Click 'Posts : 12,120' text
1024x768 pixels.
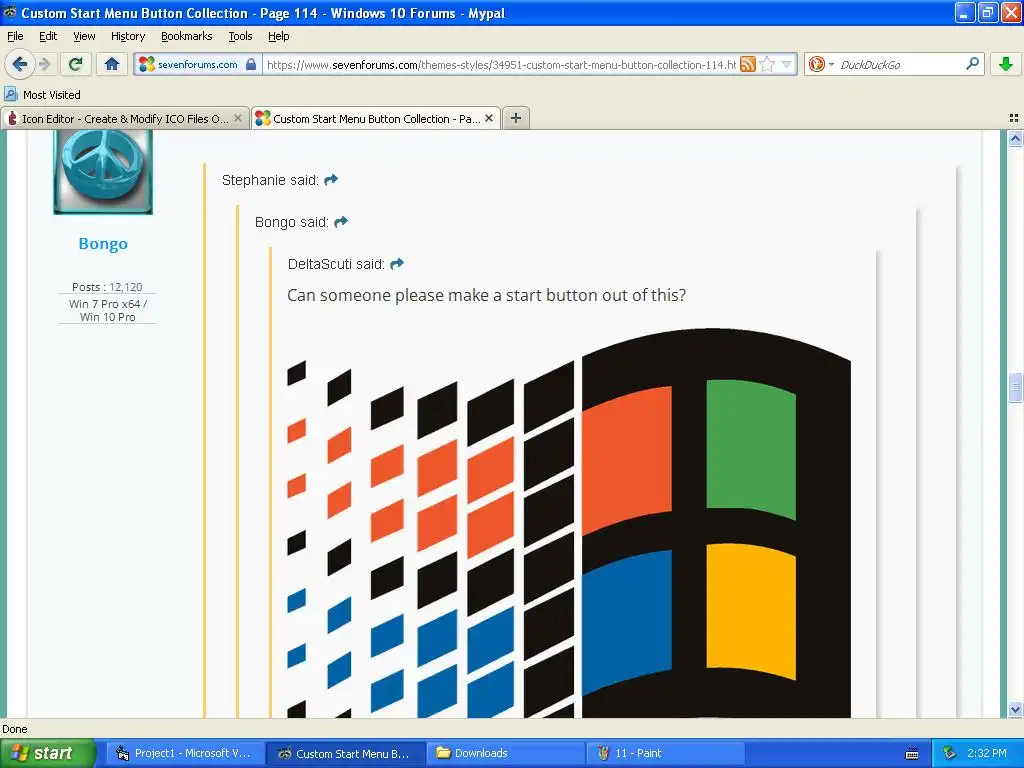point(107,287)
